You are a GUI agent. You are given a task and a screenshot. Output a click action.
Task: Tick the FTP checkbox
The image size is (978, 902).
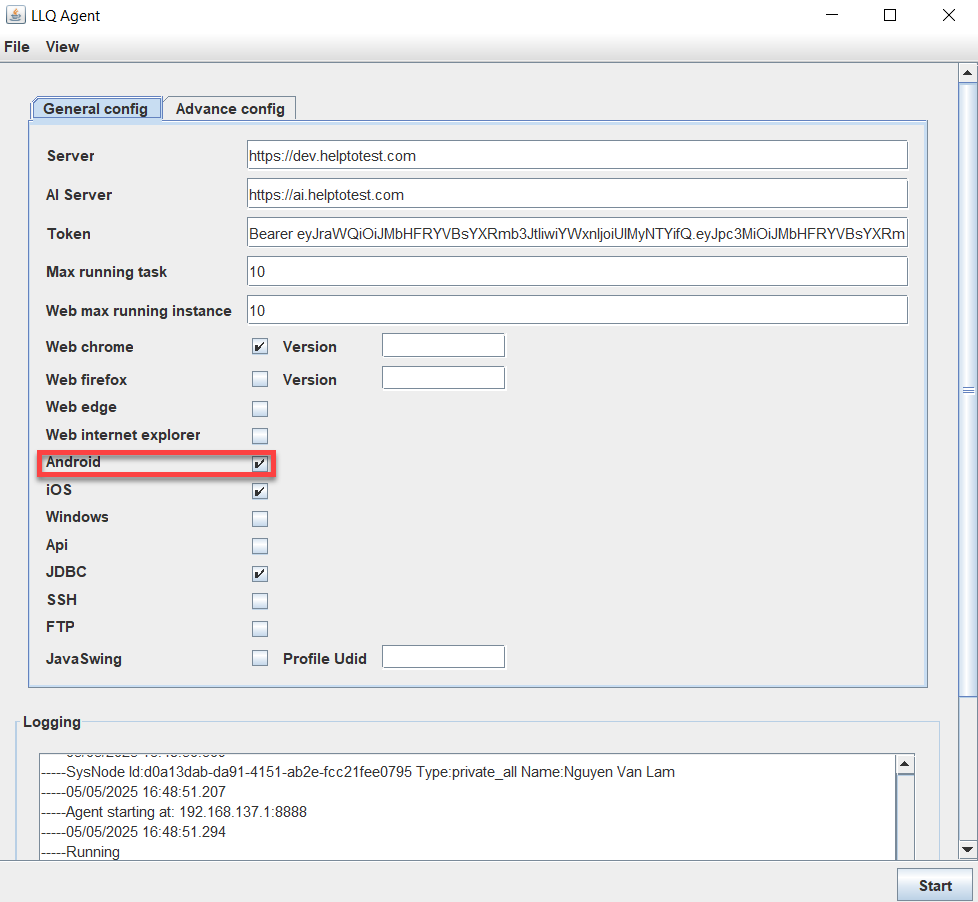point(260,628)
